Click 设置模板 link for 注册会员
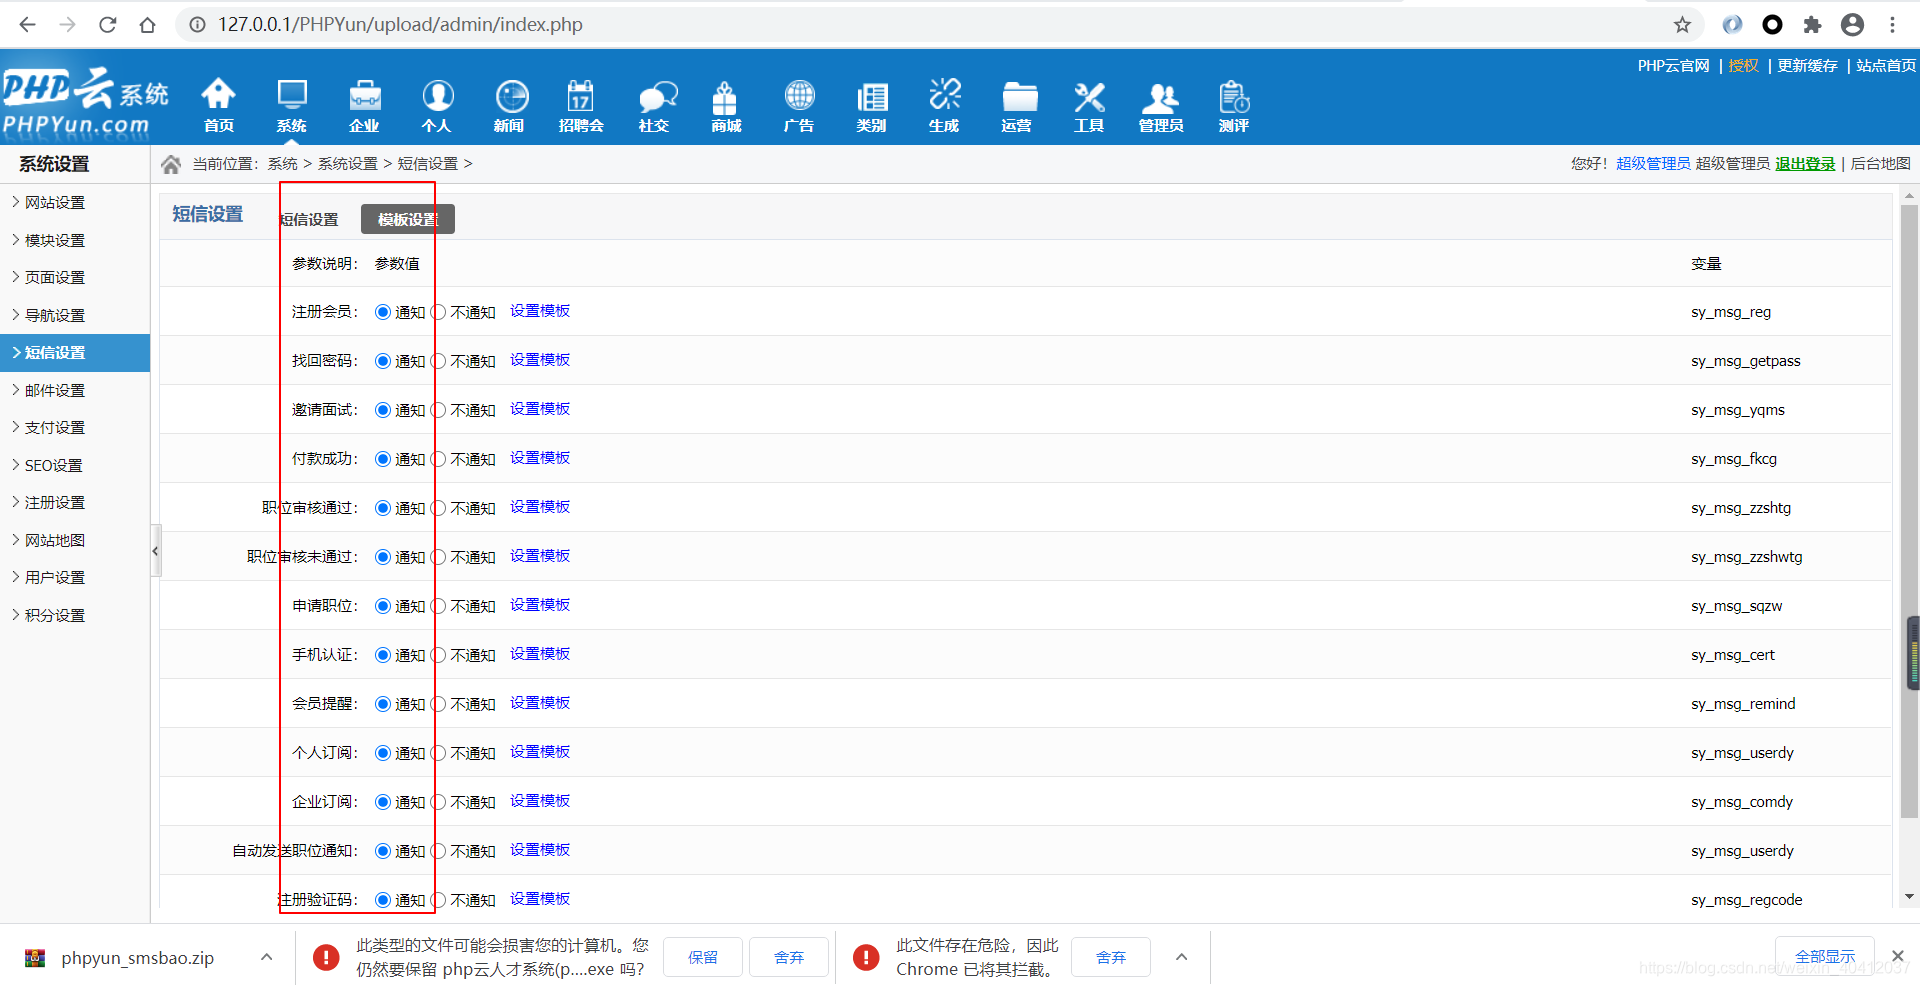 click(x=540, y=311)
